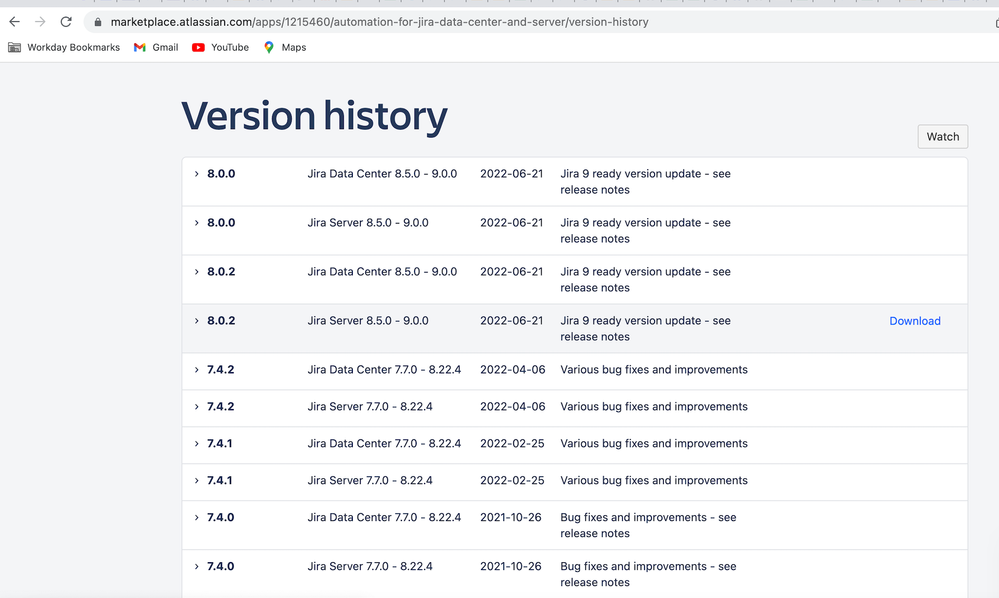Click 'Jira Data Center 8.5.0 - 9.0.0' in 8.0.2 row
Image resolution: width=999 pixels, height=598 pixels.
pos(382,272)
